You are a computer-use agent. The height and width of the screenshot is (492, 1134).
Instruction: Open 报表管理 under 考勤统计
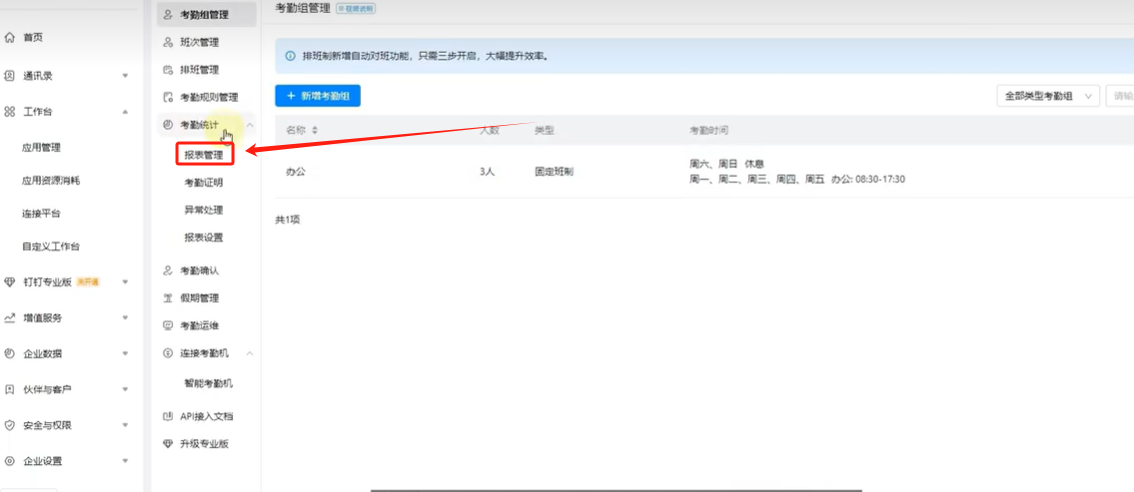tap(204, 155)
